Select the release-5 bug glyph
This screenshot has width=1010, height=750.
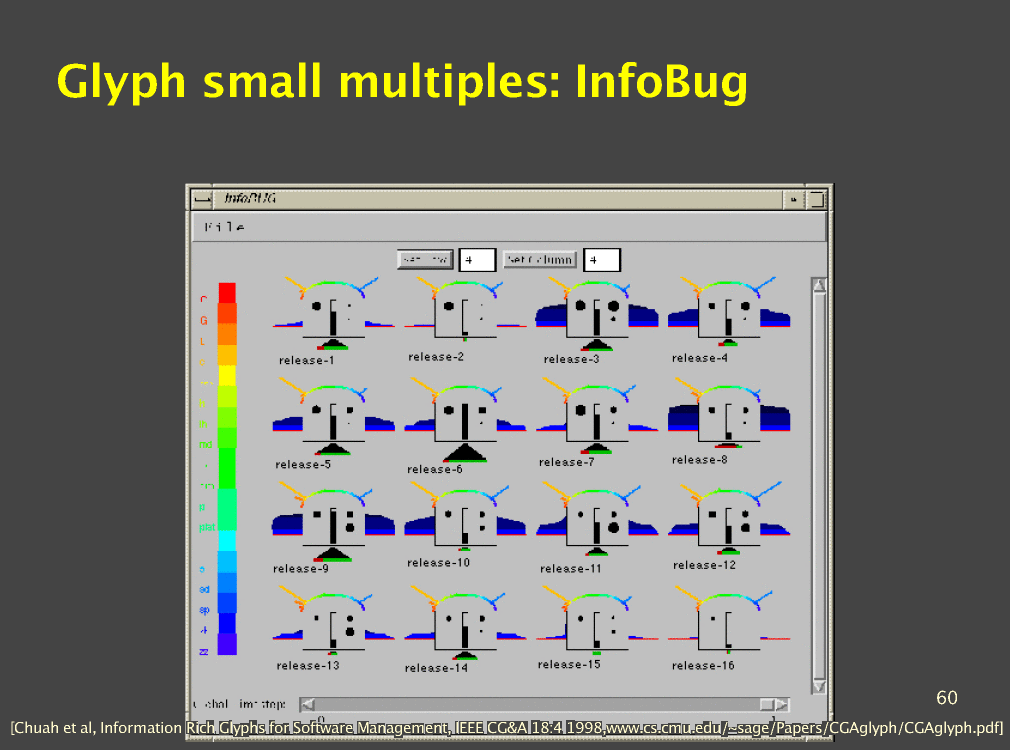(x=333, y=417)
